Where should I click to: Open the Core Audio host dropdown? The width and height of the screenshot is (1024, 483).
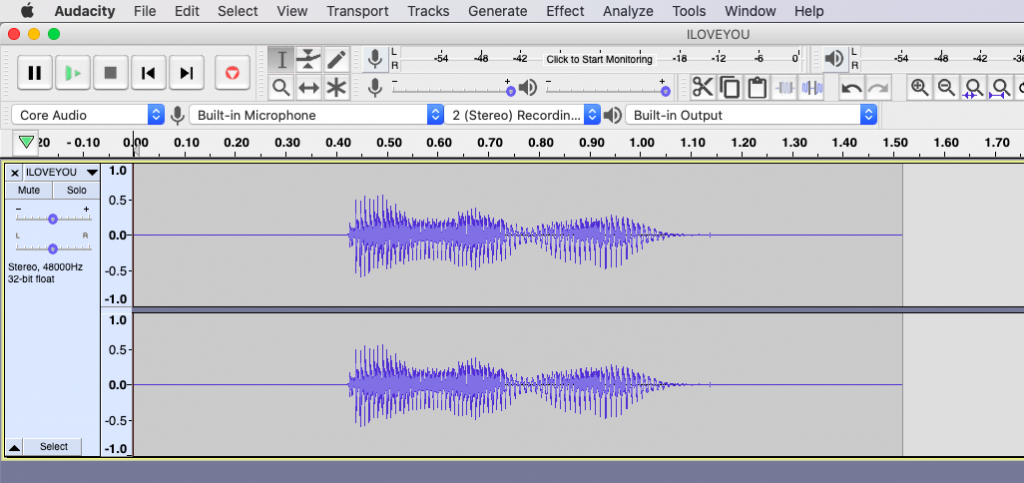(x=88, y=116)
